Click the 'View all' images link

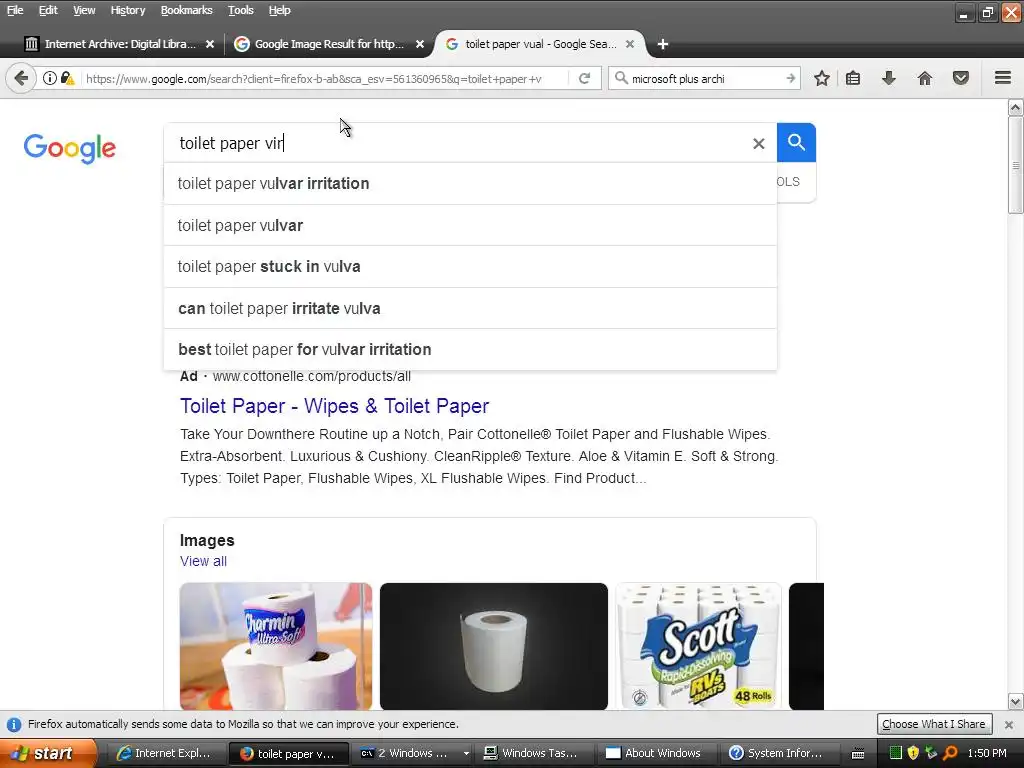[x=203, y=561]
